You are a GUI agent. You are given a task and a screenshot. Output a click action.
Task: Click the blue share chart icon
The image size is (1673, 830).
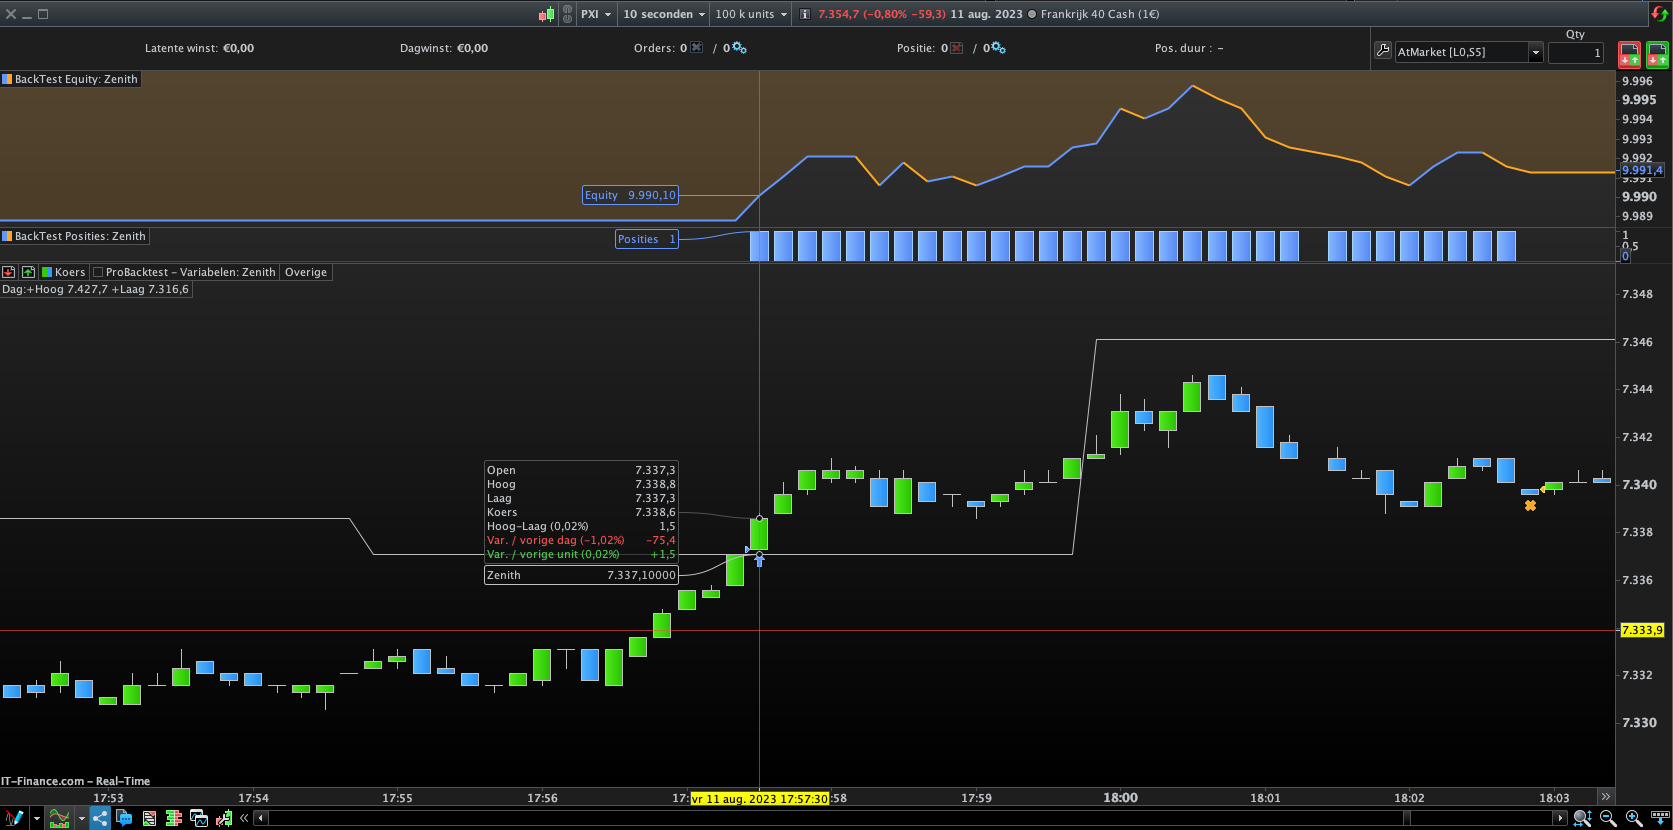[x=100, y=818]
